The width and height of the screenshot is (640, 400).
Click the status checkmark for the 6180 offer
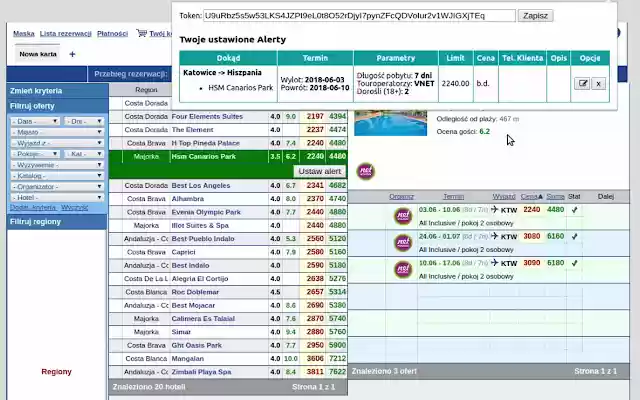click(574, 263)
